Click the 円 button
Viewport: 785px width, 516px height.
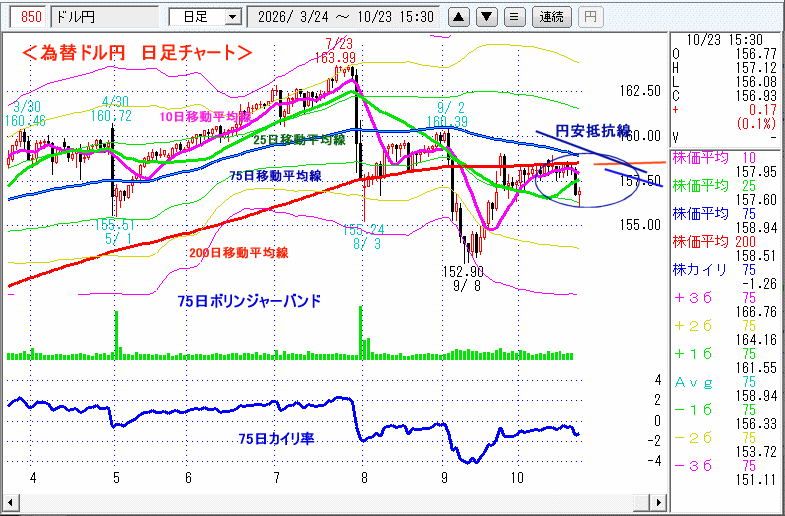point(590,17)
